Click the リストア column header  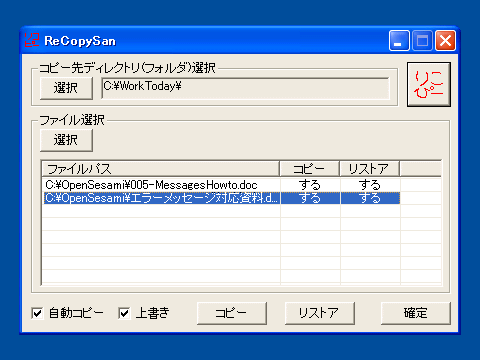click(x=370, y=169)
